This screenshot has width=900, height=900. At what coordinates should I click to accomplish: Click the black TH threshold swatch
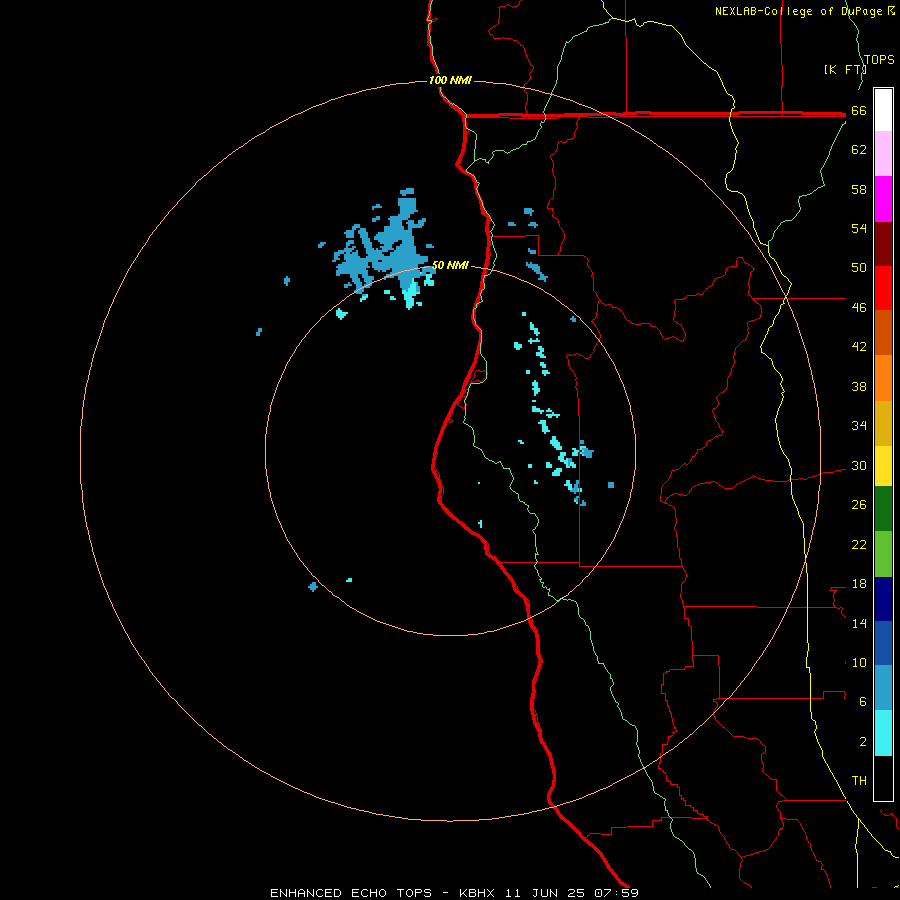tap(883, 778)
